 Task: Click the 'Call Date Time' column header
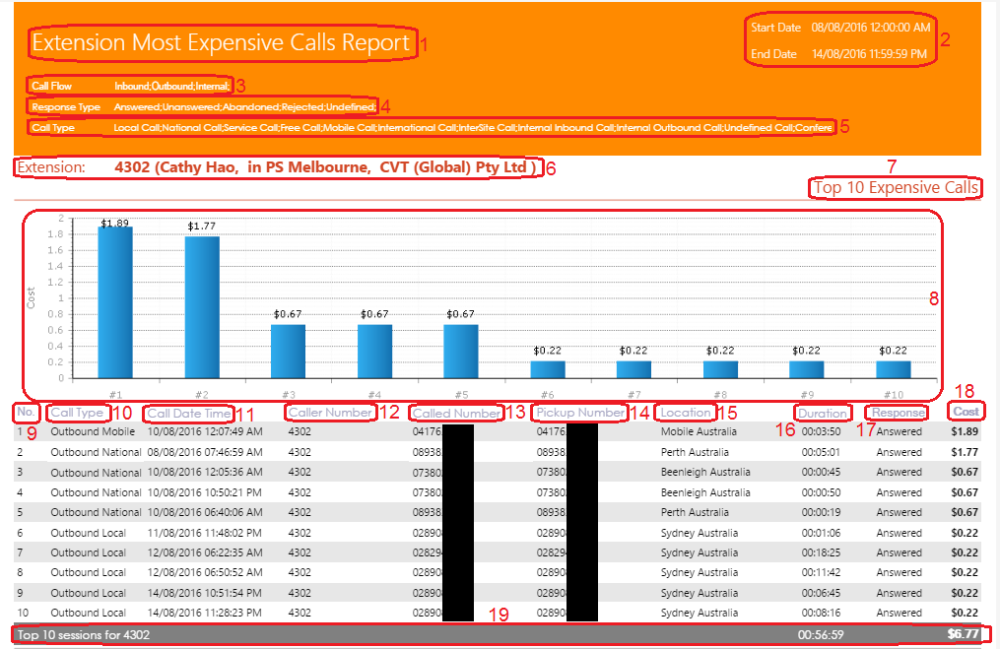click(189, 413)
